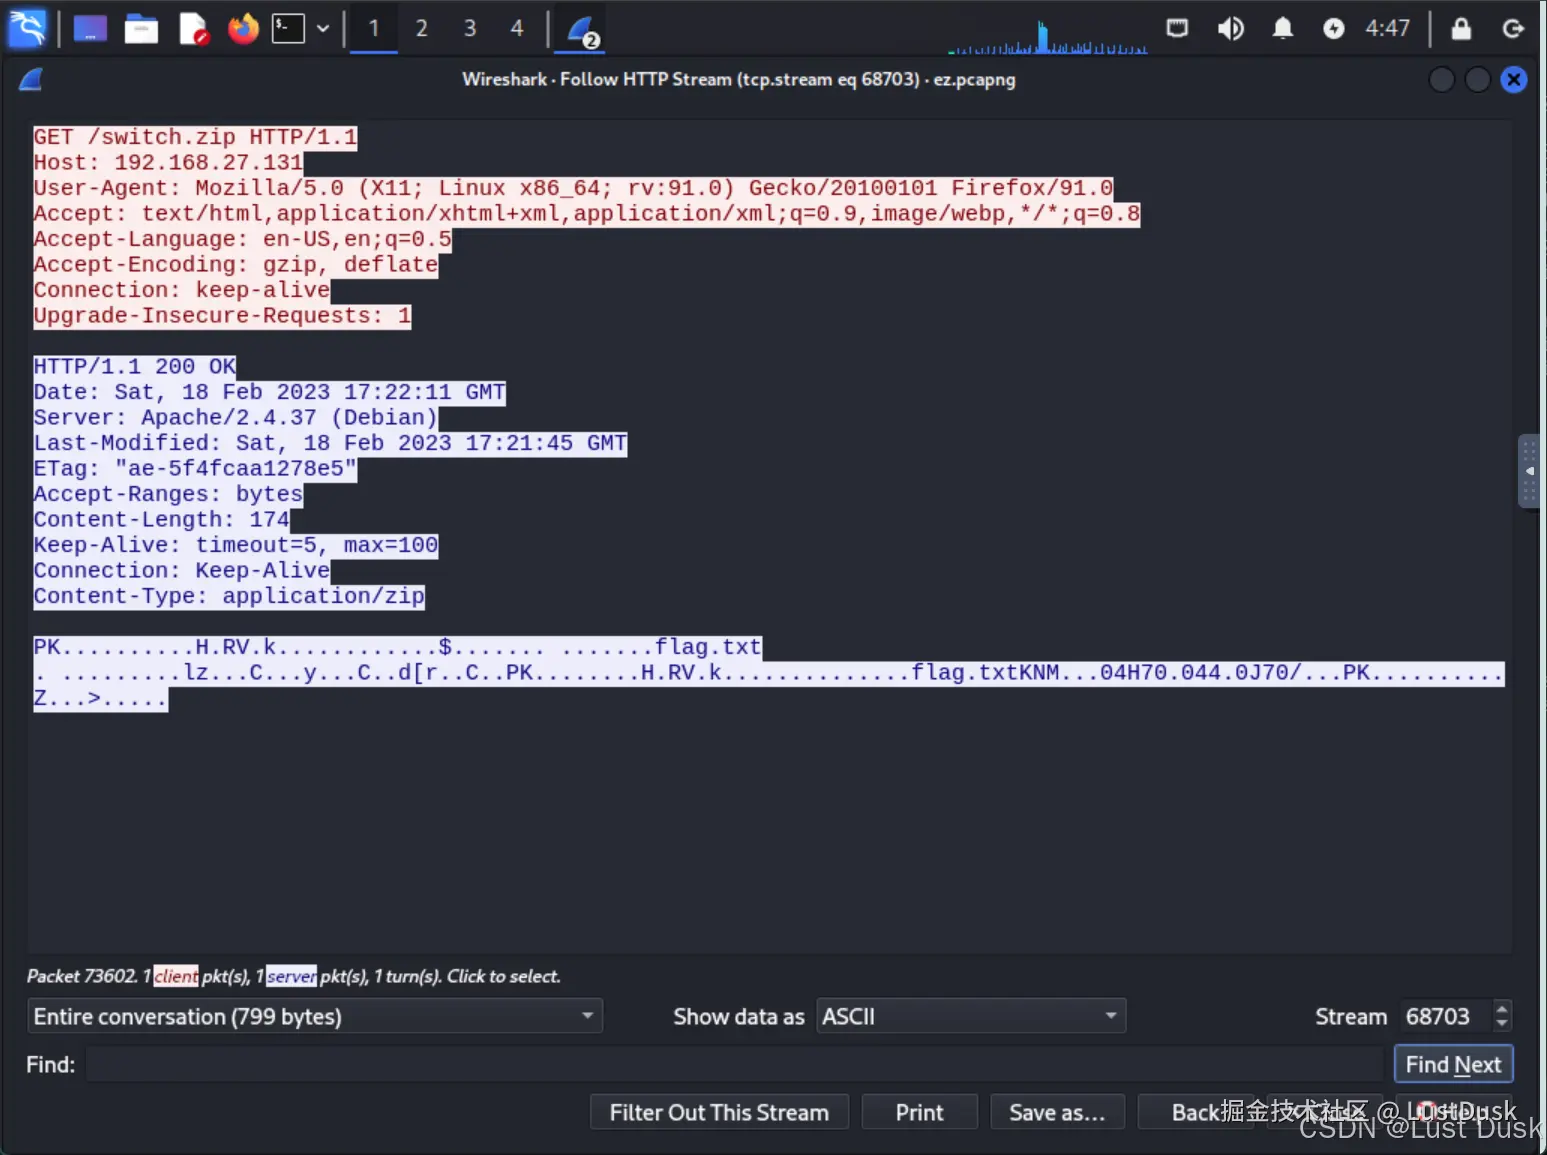Launch the file manager from the panel
The image size is (1547, 1155).
pyautogui.click(x=141, y=29)
